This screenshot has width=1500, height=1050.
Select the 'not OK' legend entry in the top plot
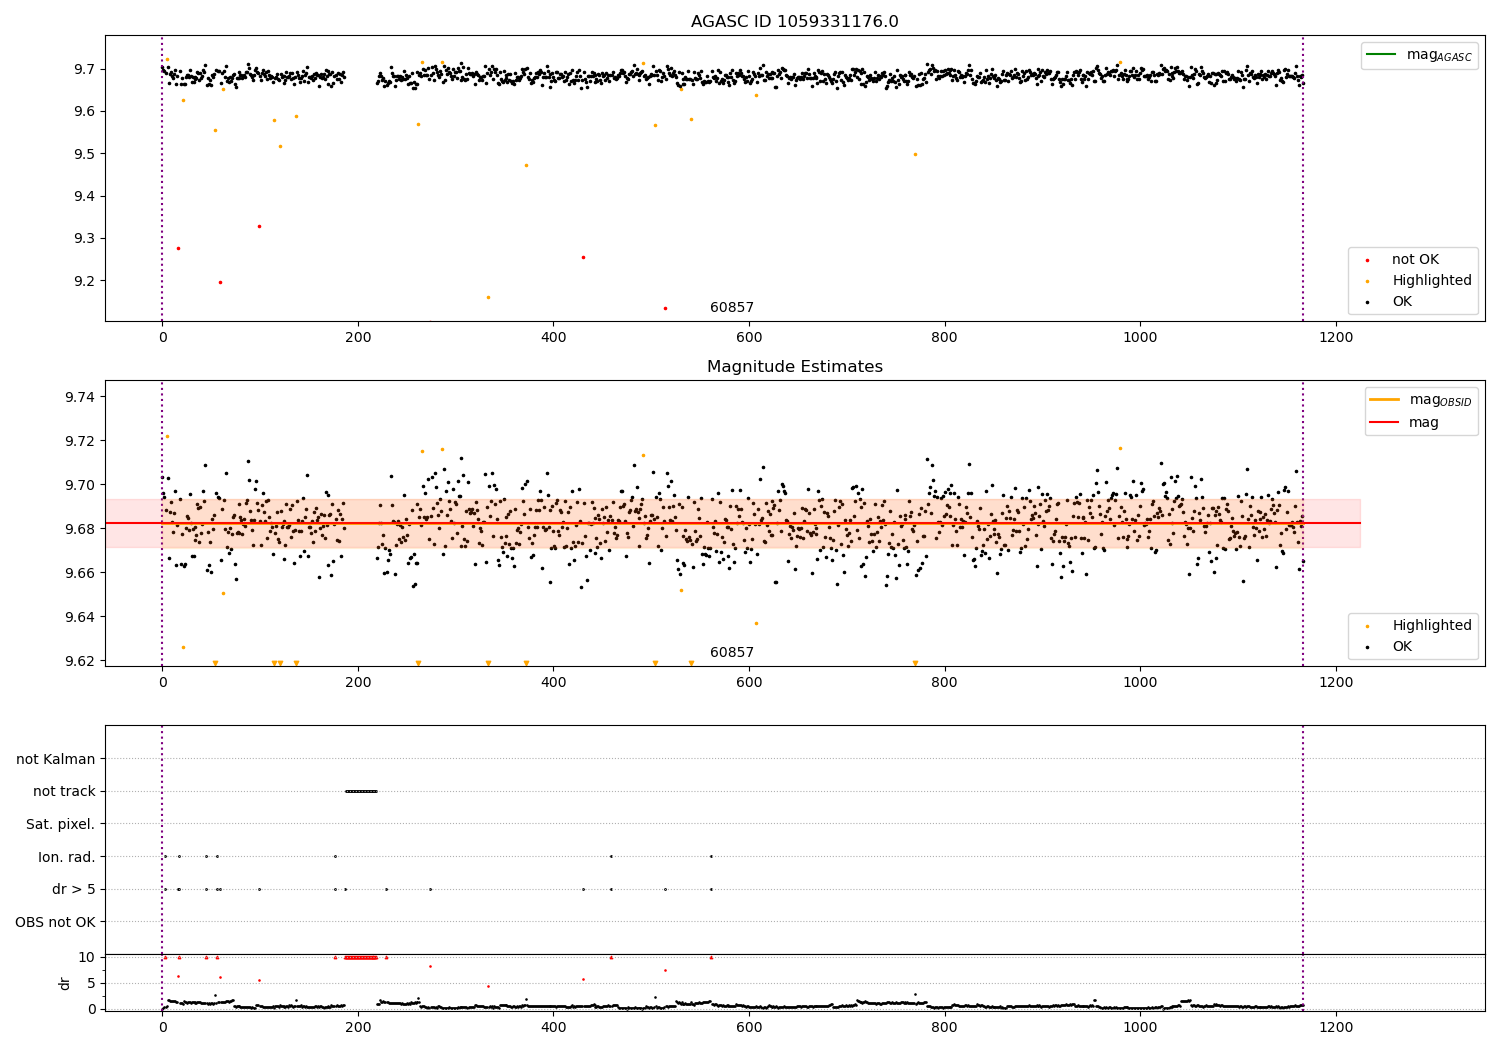point(1415,260)
